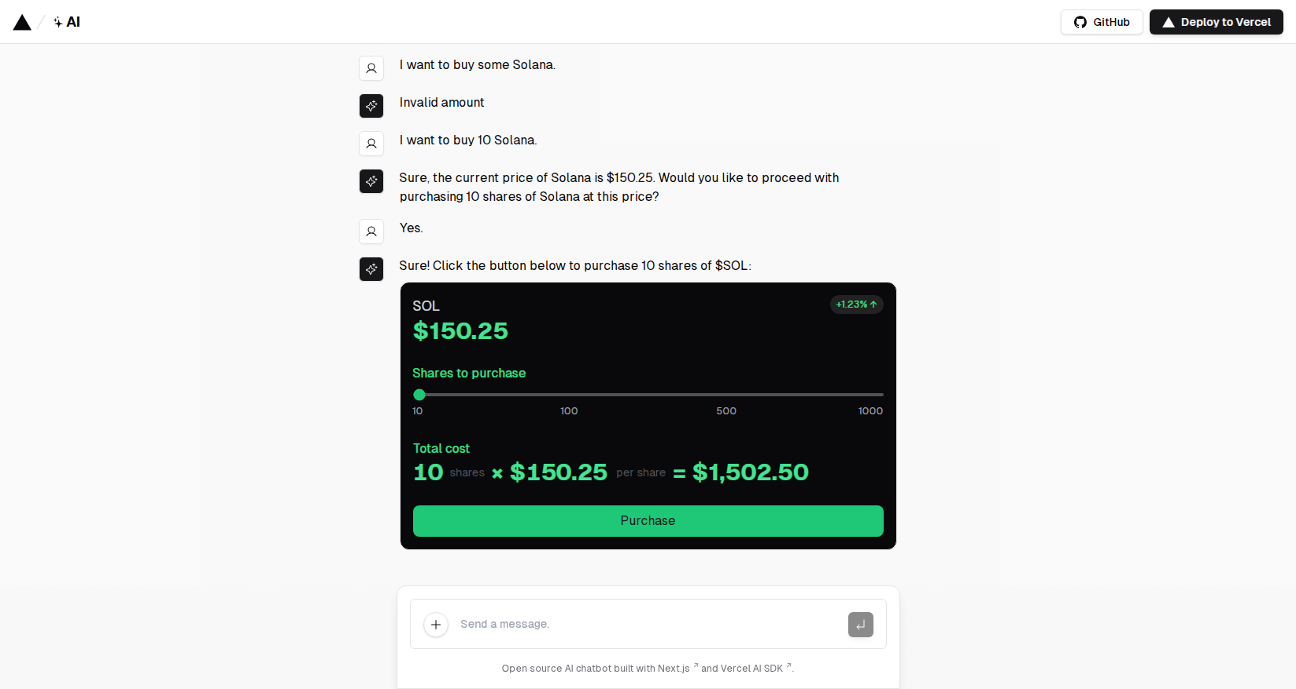Click AI avatar beside 'Sure! Click the button'
The image size is (1296, 689).
point(371,269)
